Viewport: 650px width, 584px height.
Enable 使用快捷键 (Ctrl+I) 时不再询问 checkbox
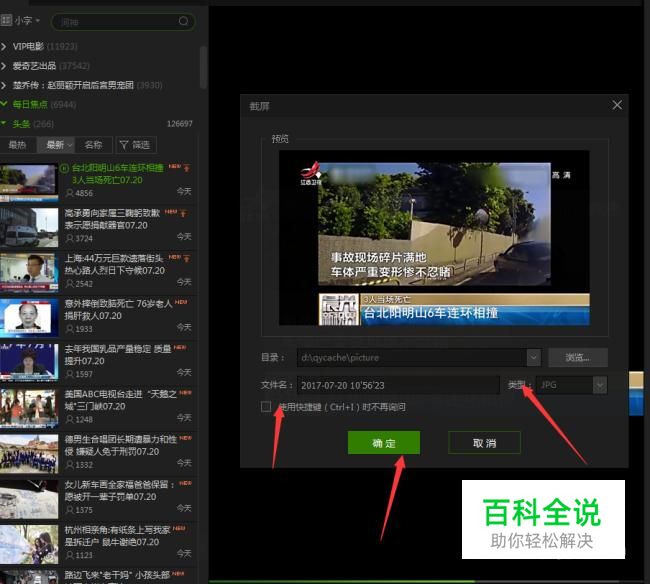(266, 407)
